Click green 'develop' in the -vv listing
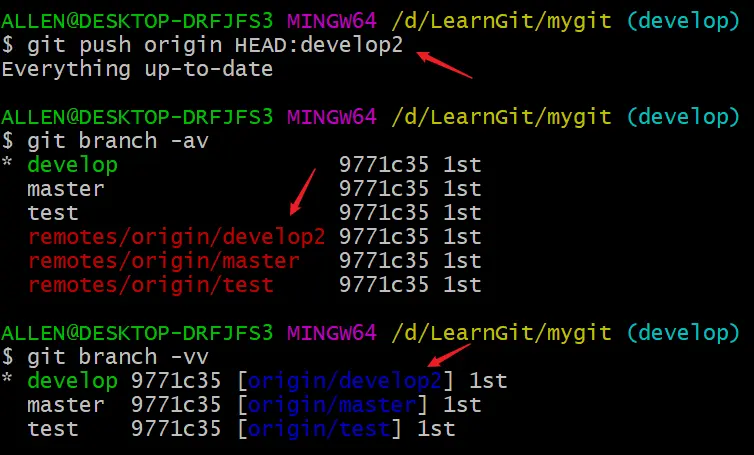This screenshot has width=754, height=455. tap(73, 381)
